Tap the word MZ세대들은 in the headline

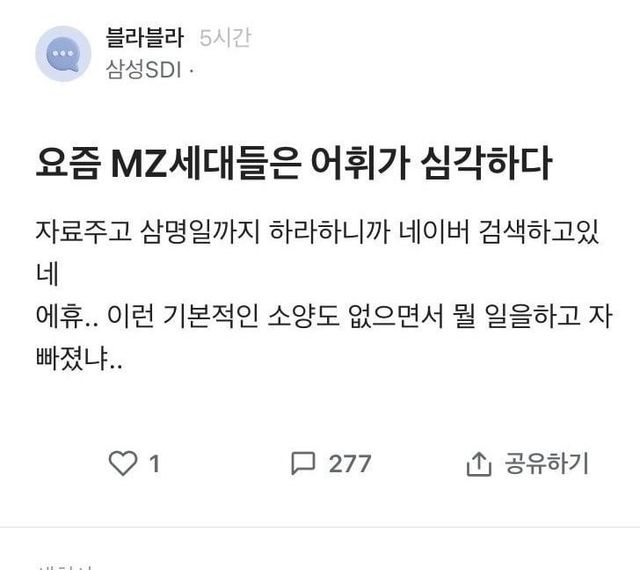point(207,163)
